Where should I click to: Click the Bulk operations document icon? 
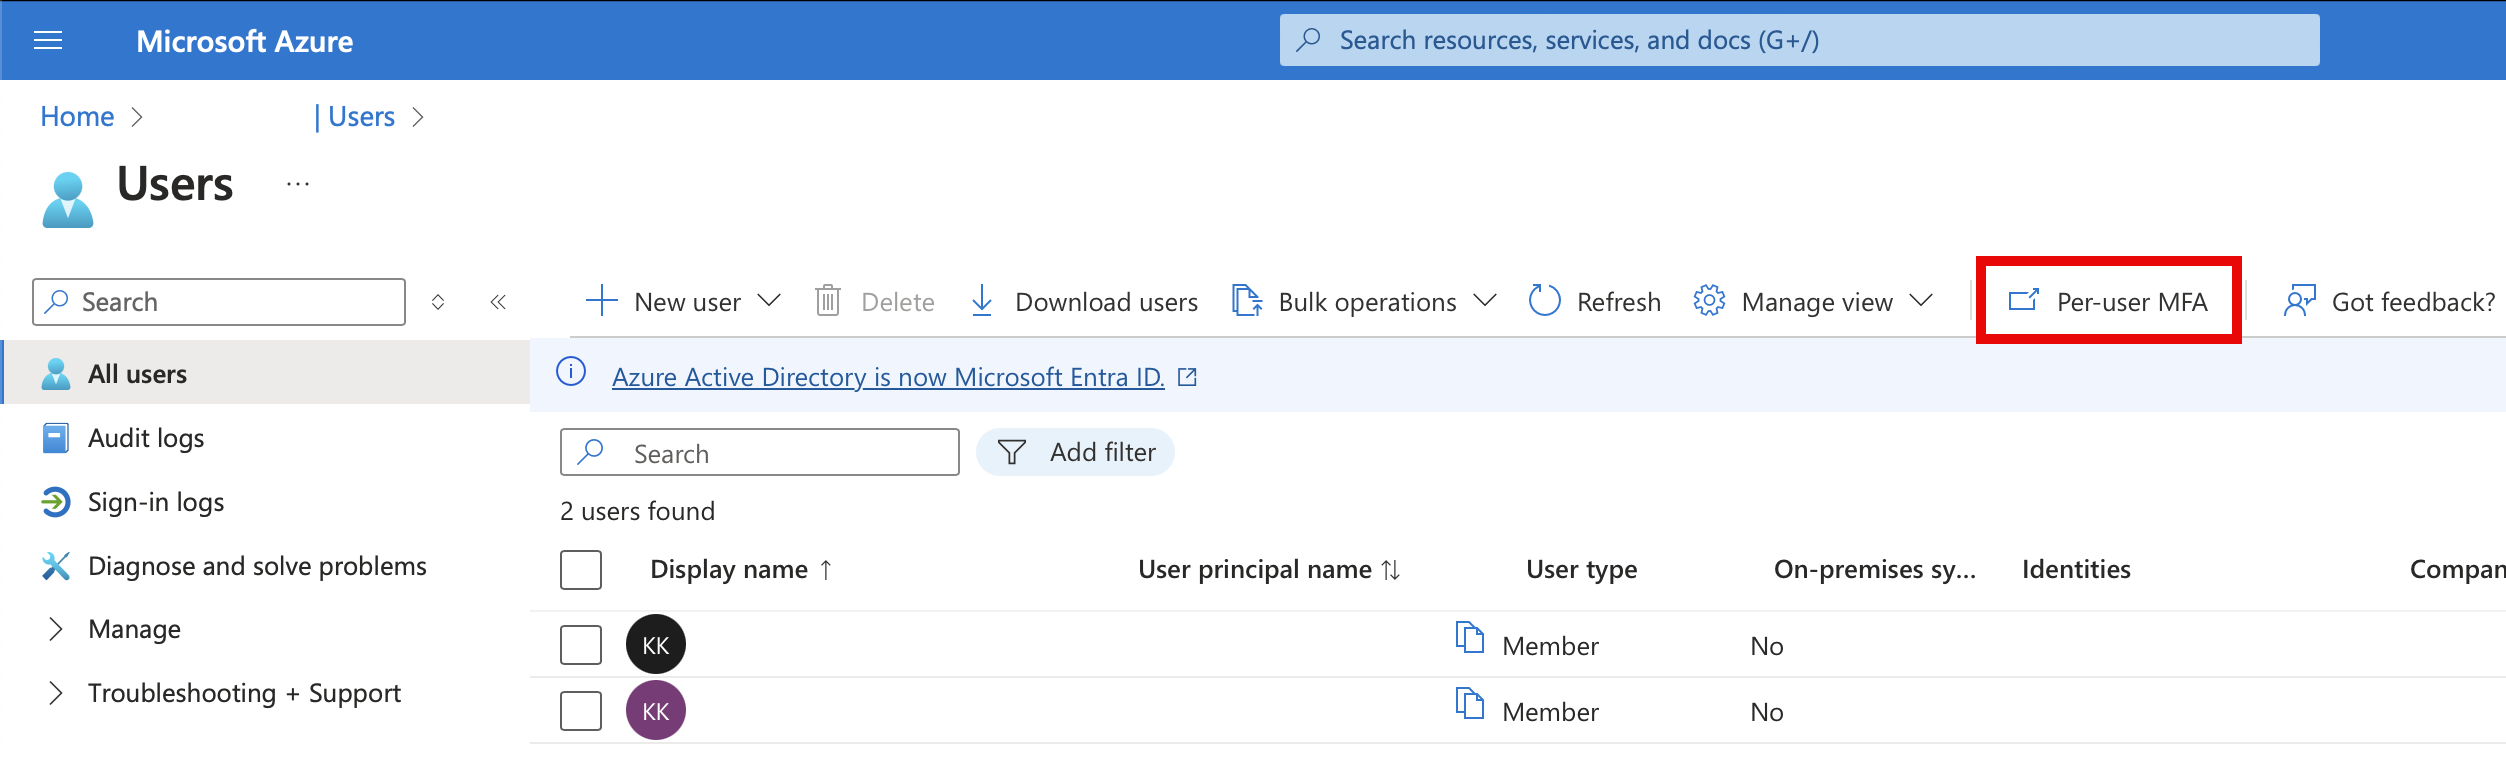point(1246,301)
